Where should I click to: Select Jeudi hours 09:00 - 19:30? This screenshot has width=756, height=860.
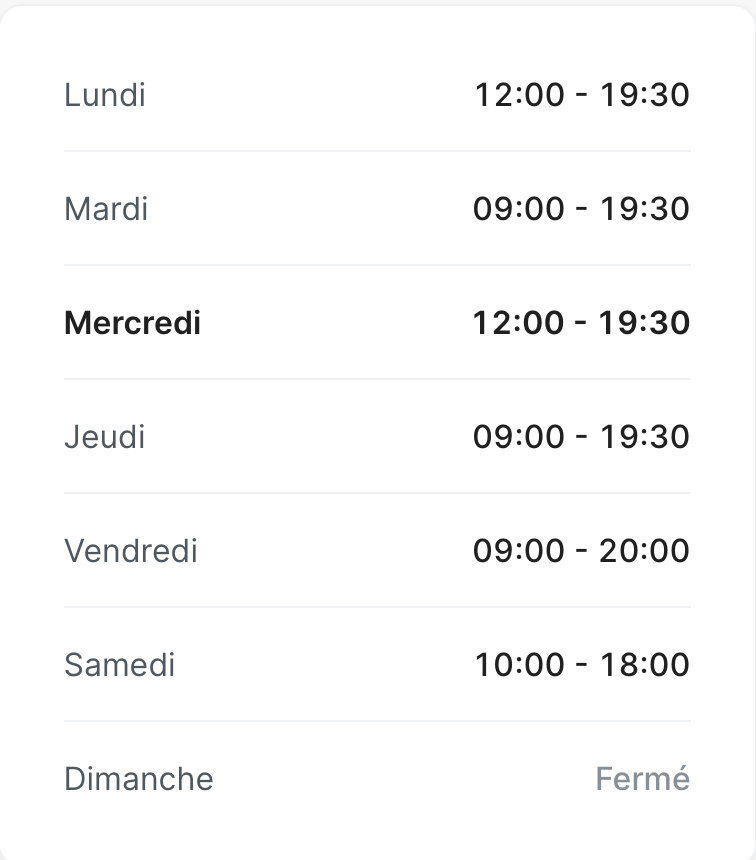(581, 437)
